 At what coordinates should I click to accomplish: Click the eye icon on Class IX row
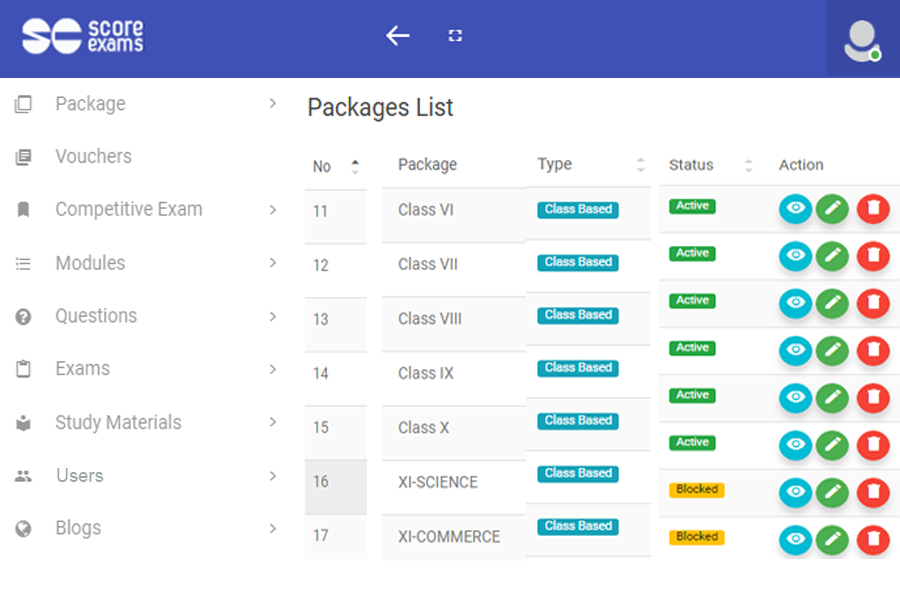point(795,351)
